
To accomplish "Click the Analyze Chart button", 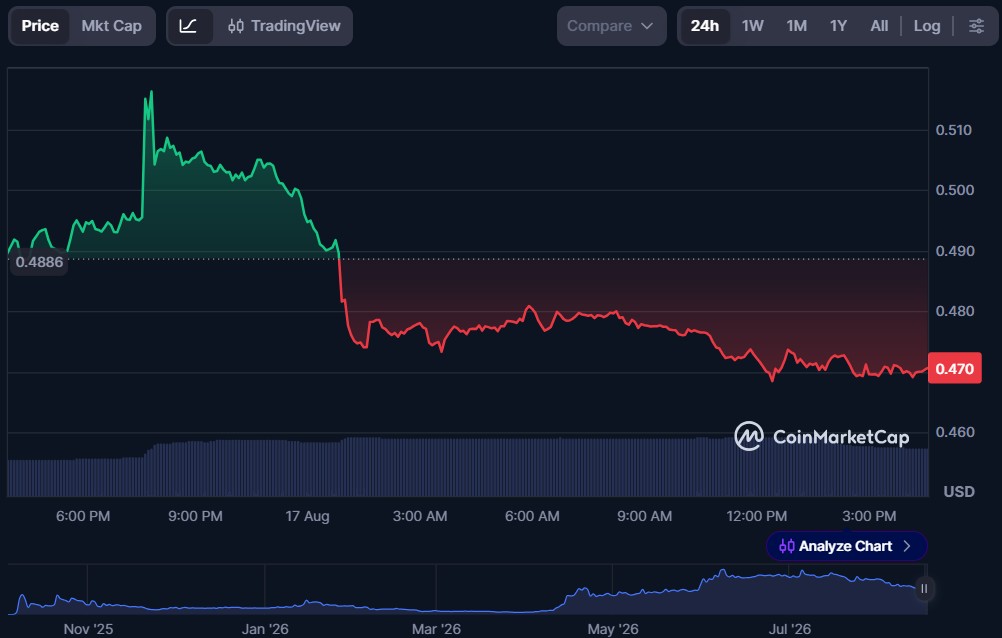I will pyautogui.click(x=846, y=546).
